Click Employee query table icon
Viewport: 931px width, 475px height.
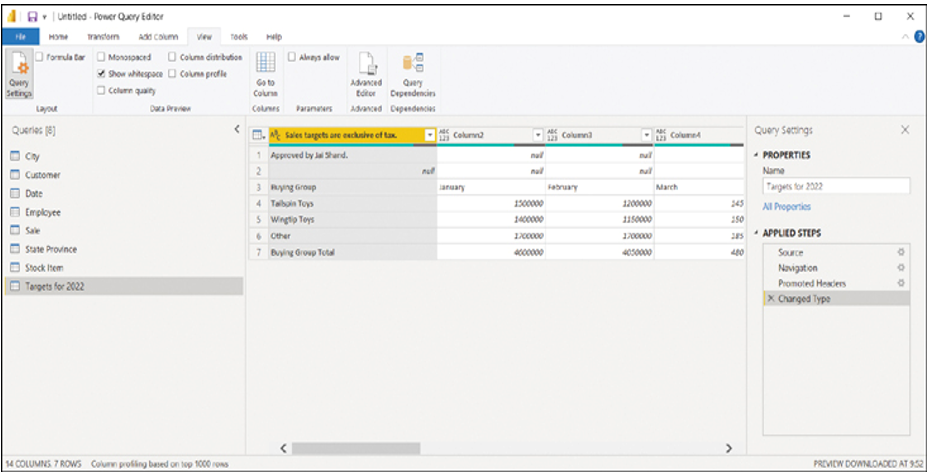tap(15, 212)
